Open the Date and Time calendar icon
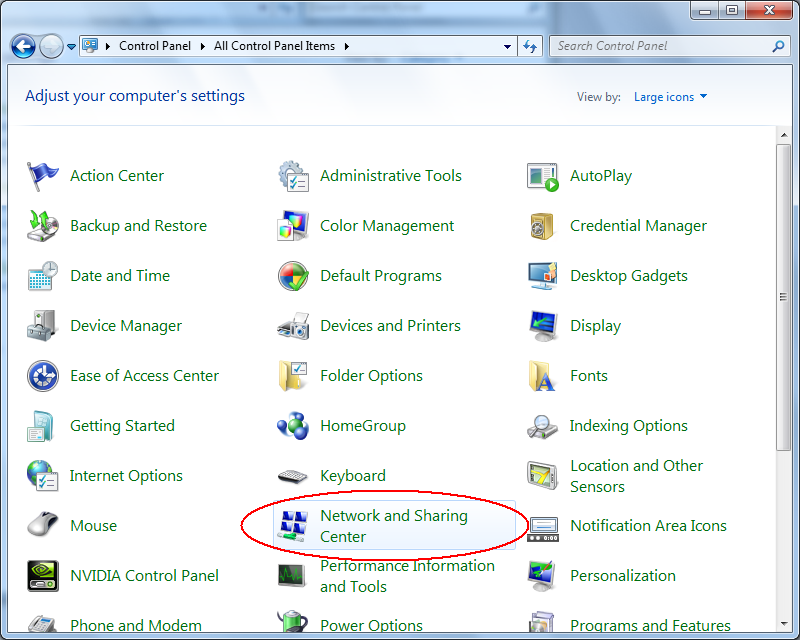Viewport: 800px width, 640px height. click(x=42, y=276)
